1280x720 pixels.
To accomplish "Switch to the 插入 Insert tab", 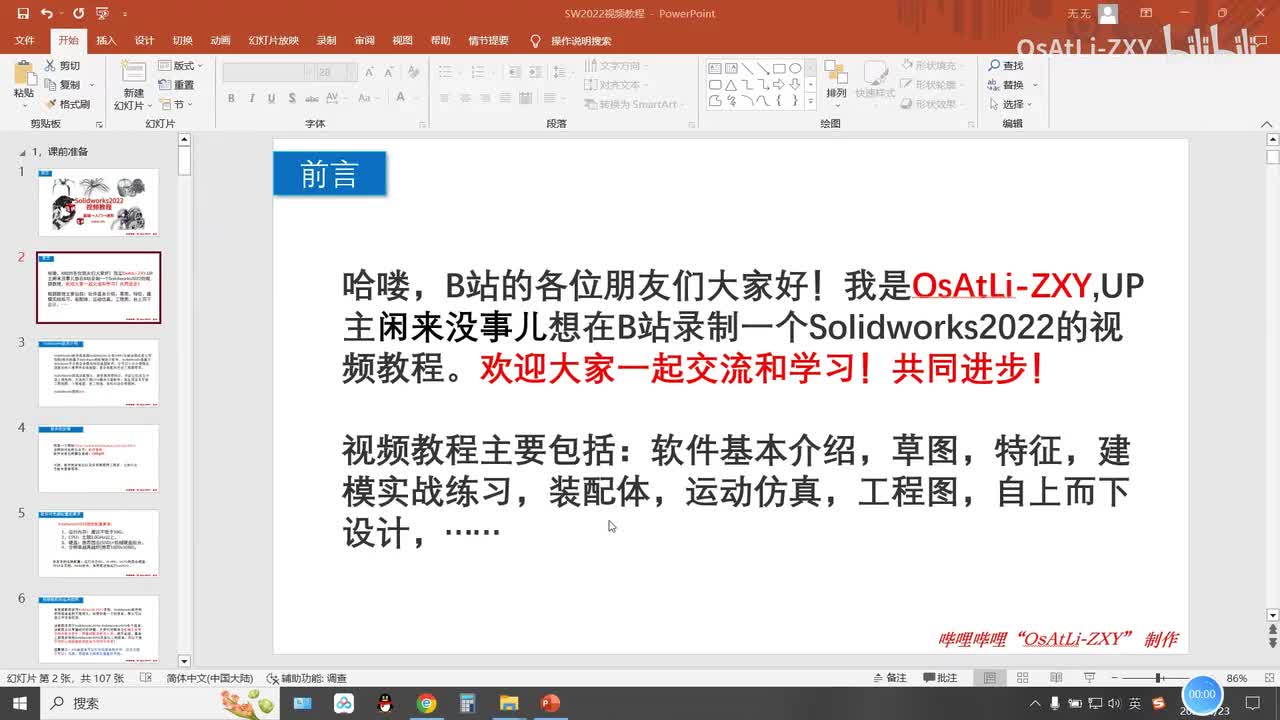I will coord(106,41).
